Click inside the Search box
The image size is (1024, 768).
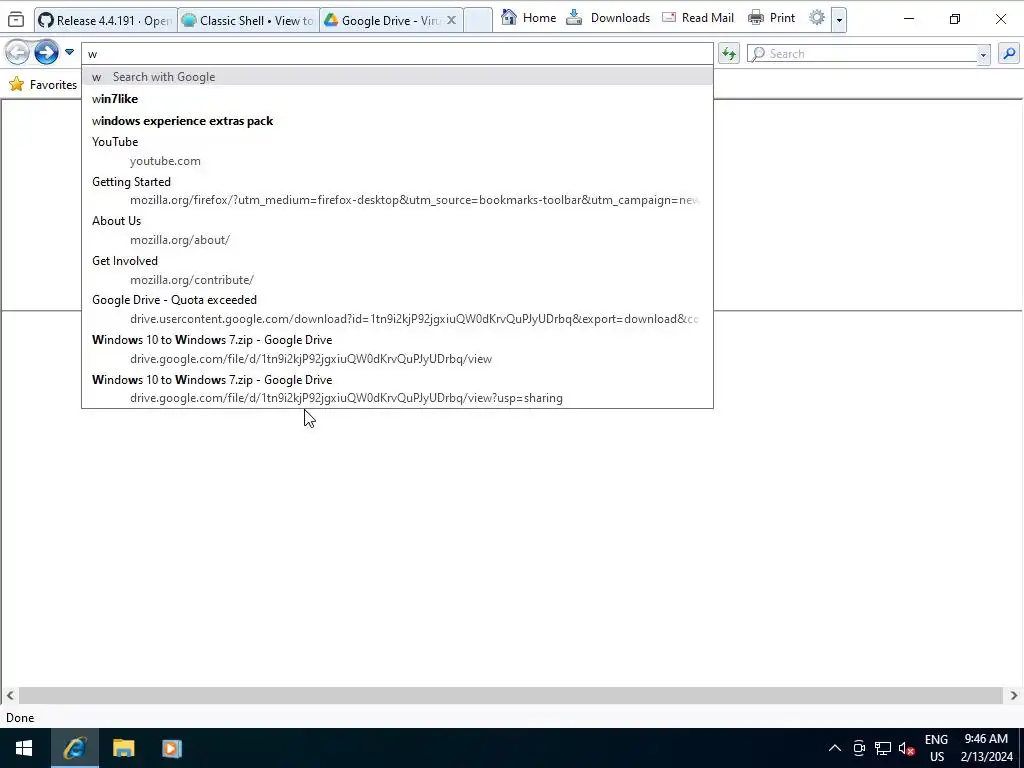coord(862,54)
